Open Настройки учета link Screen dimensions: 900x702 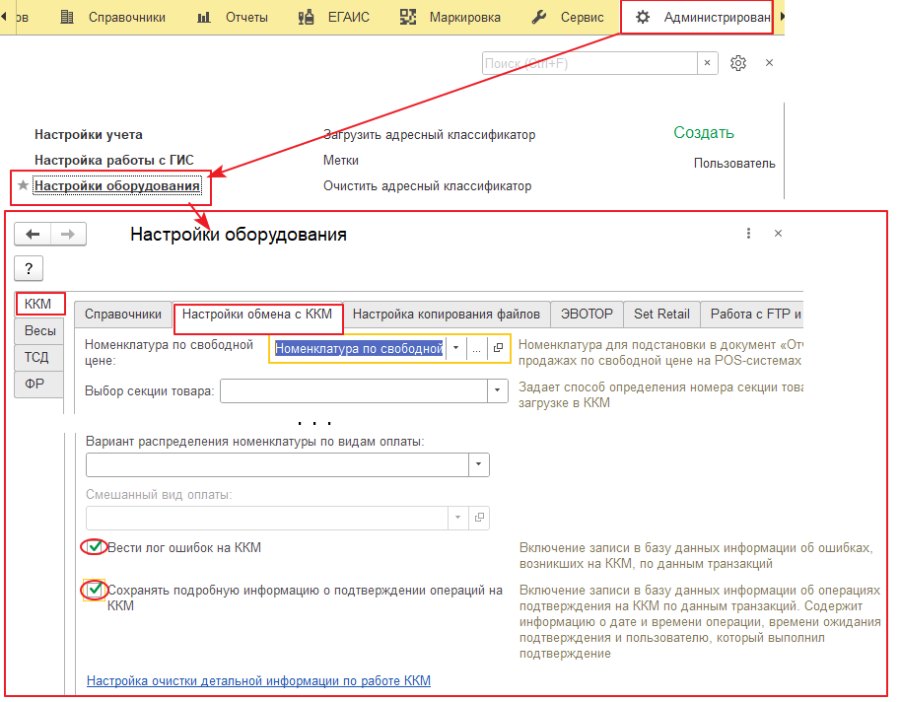88,134
